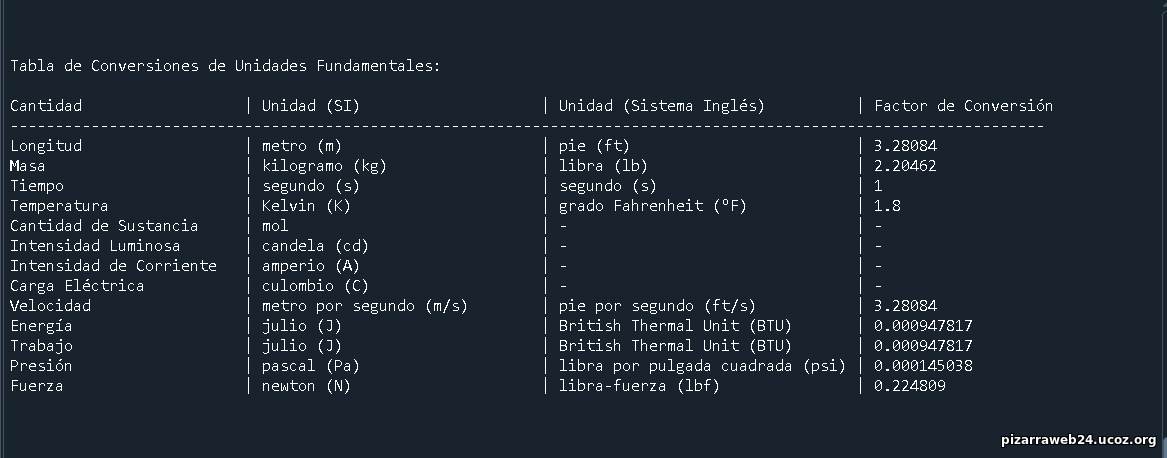Select the 'Carga Eléctrica' row label
The height and width of the screenshot is (458, 1167).
(x=77, y=286)
